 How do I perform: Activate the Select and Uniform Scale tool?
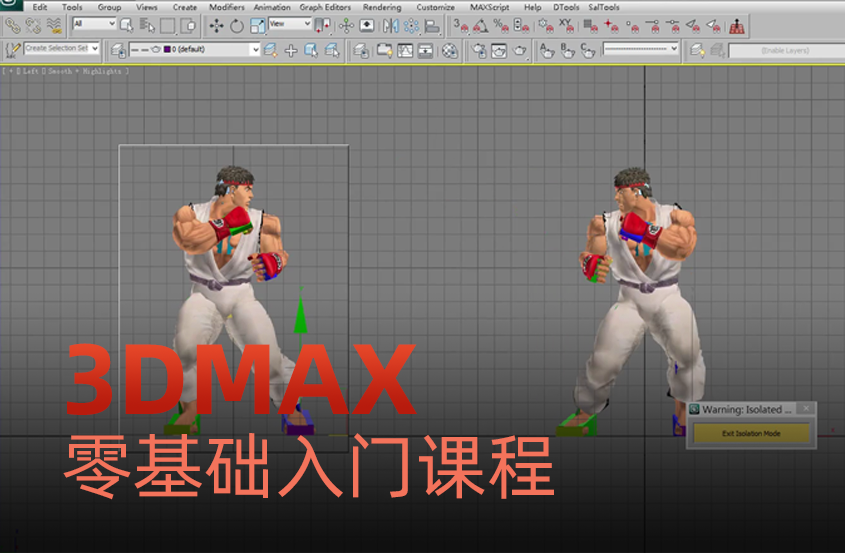(x=258, y=25)
